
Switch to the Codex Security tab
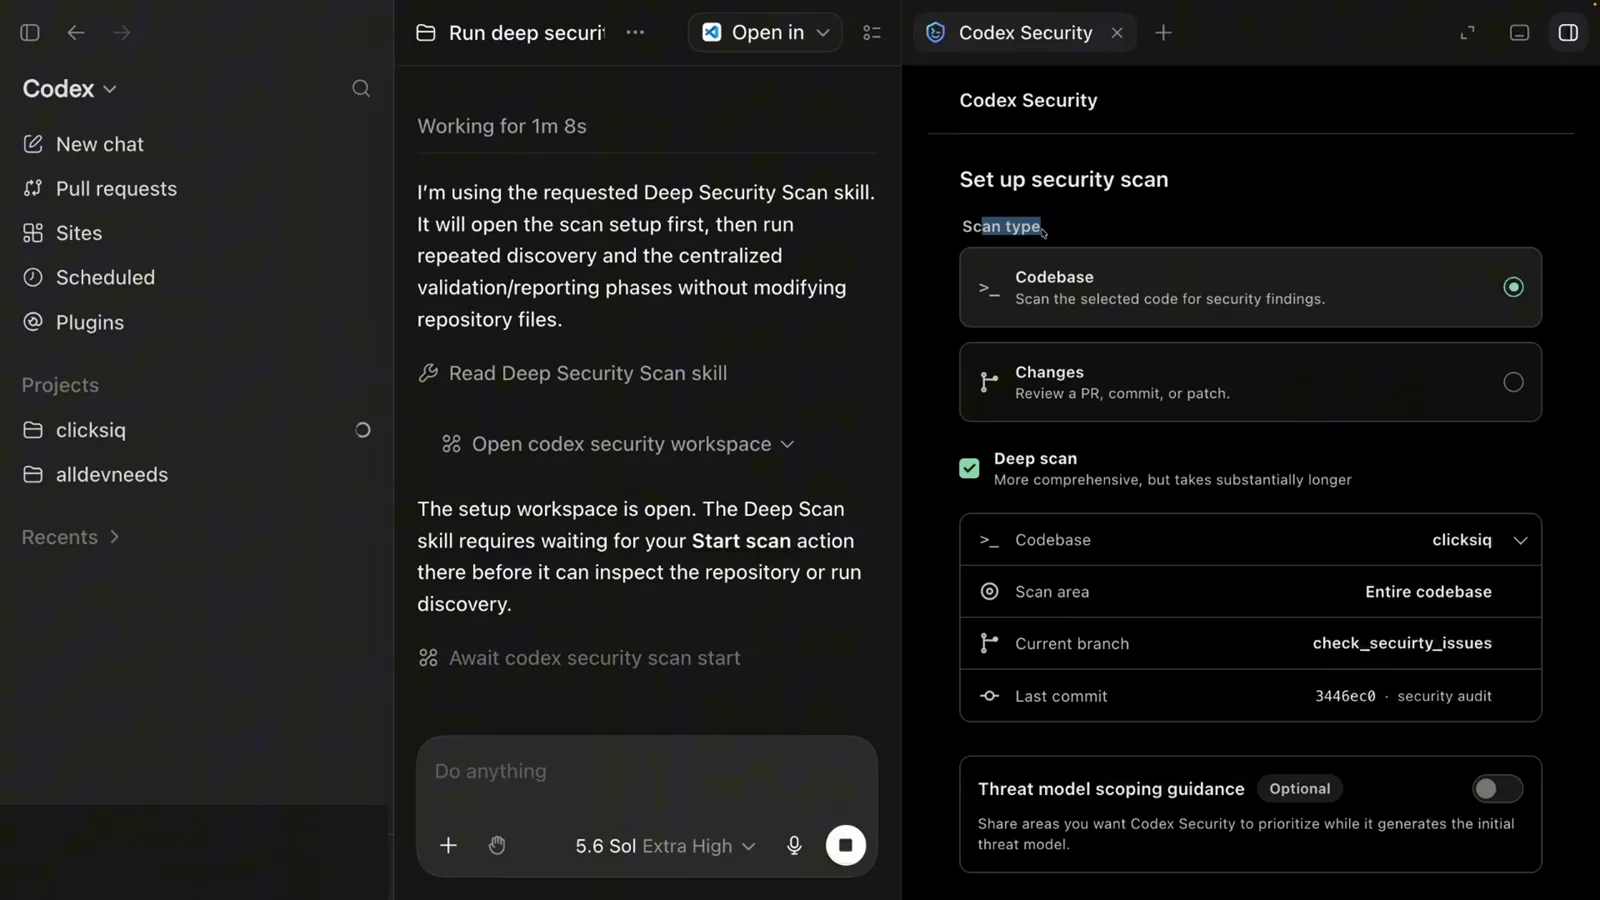coord(1024,33)
